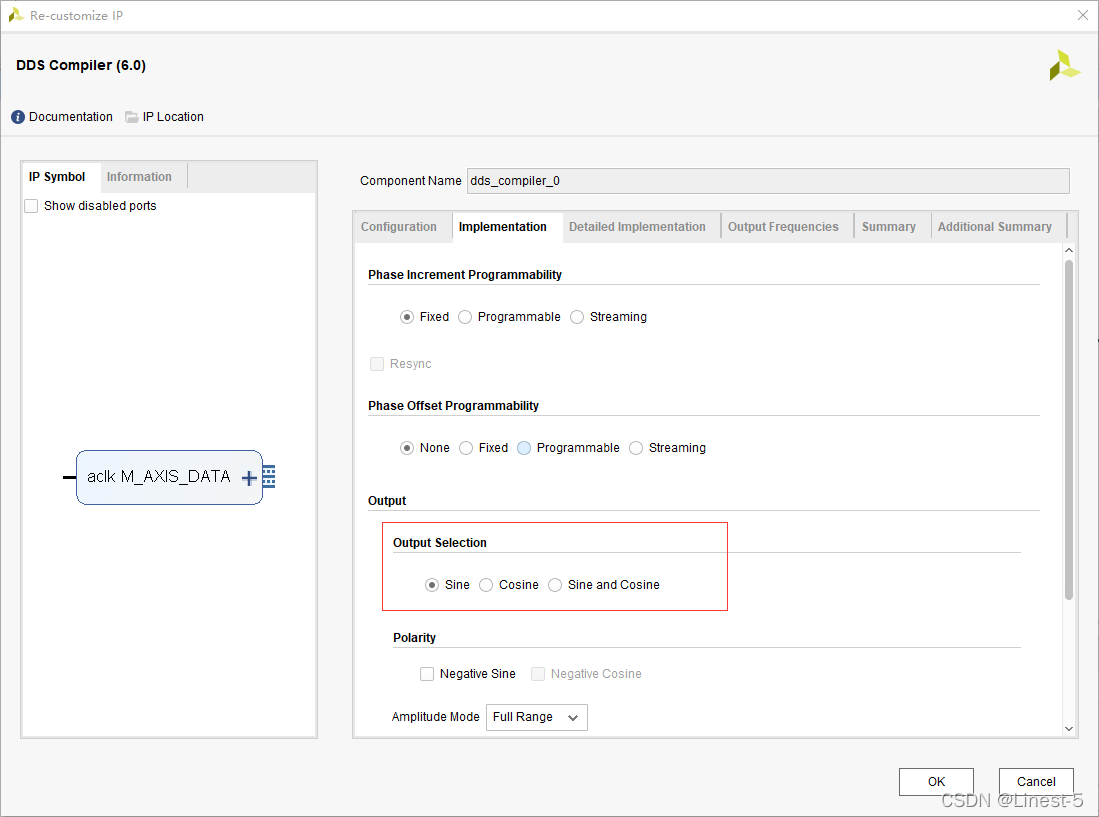Open the Additional Summary tab
Viewport: 1099px width, 817px height.
tap(995, 227)
